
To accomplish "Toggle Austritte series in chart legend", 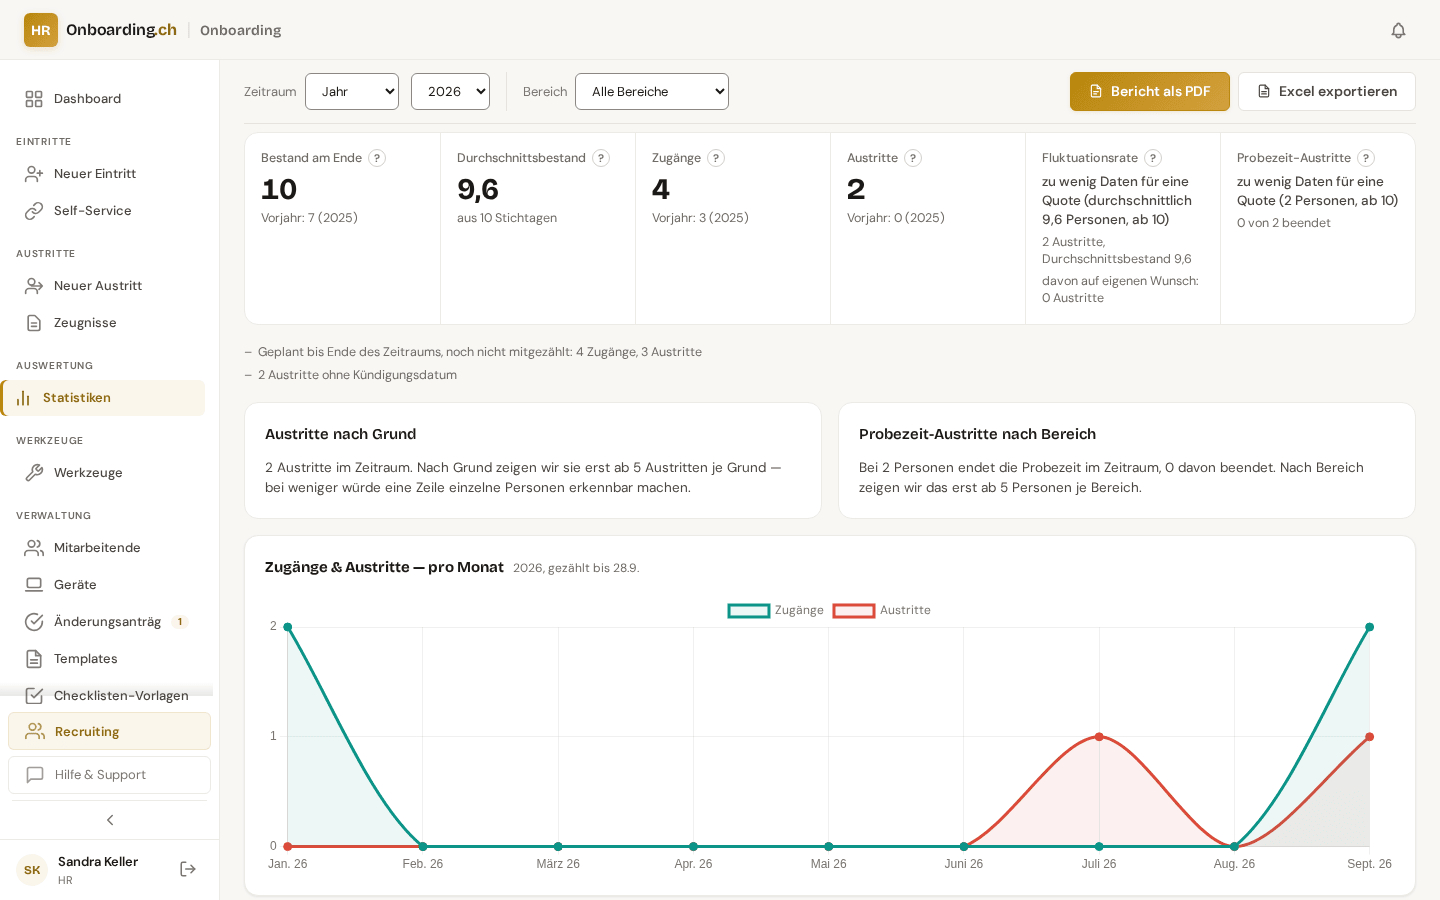I will [x=881, y=610].
